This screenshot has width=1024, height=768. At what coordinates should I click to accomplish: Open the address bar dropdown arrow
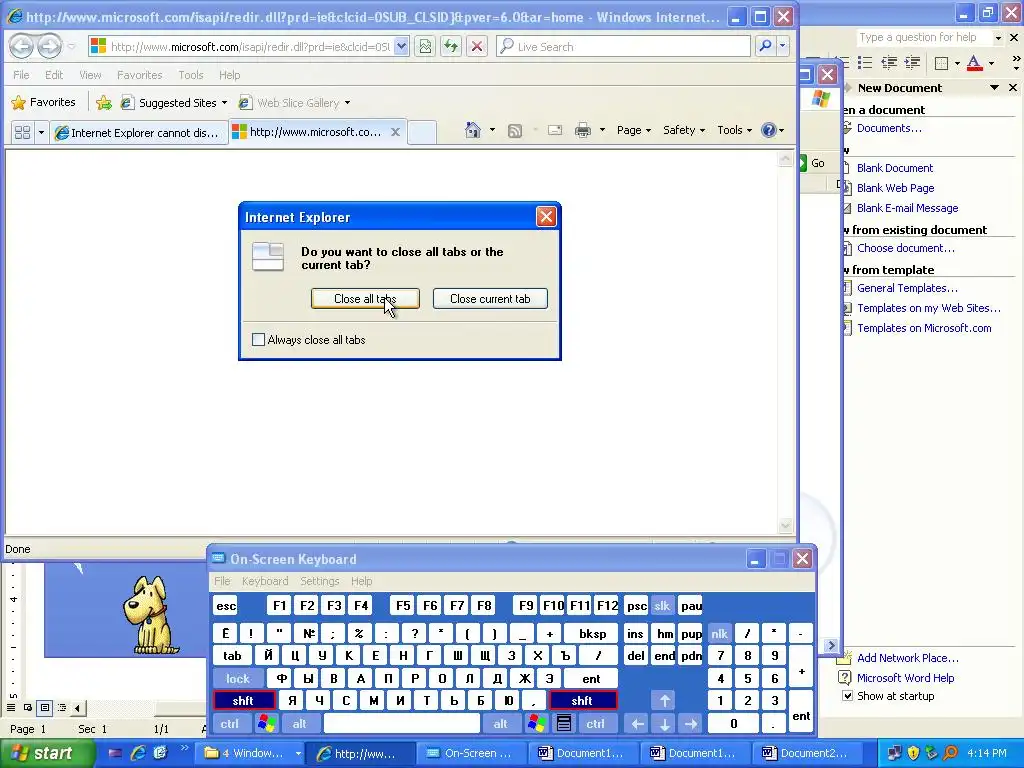(x=402, y=46)
